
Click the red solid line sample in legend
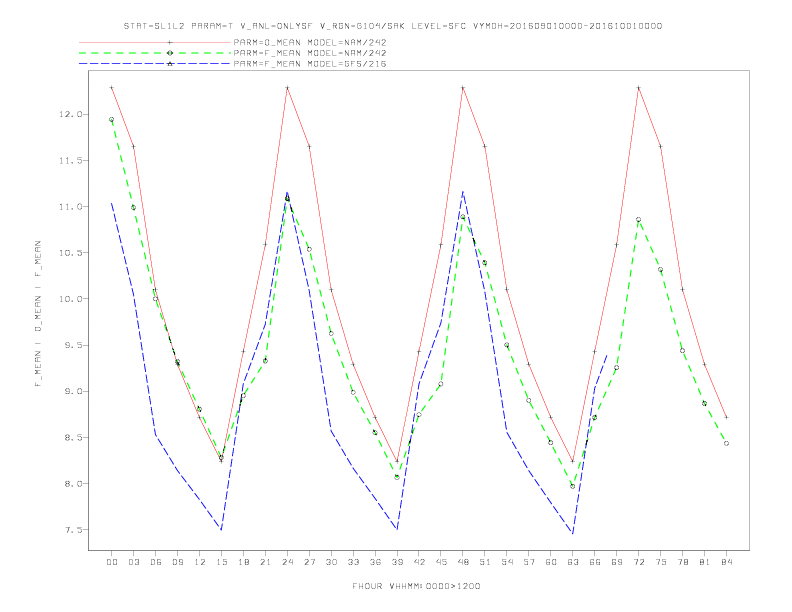155,42
